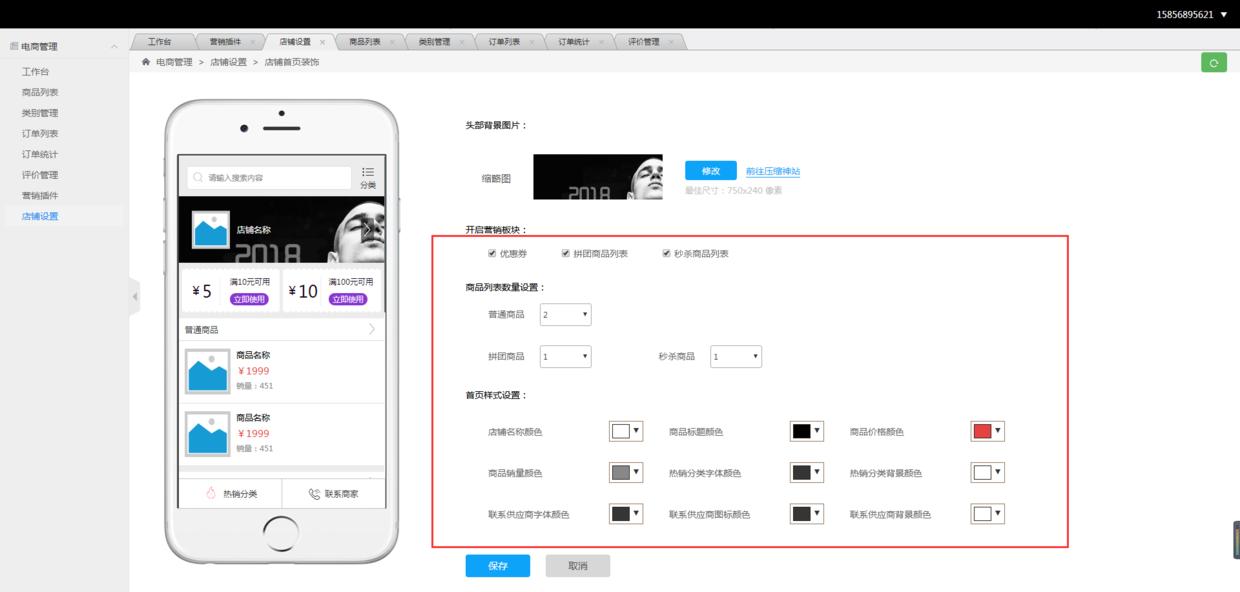Image resolution: width=1240 pixels, height=592 pixels.
Task: Click the 普通商品 right chevron in preview
Action: click(372, 329)
